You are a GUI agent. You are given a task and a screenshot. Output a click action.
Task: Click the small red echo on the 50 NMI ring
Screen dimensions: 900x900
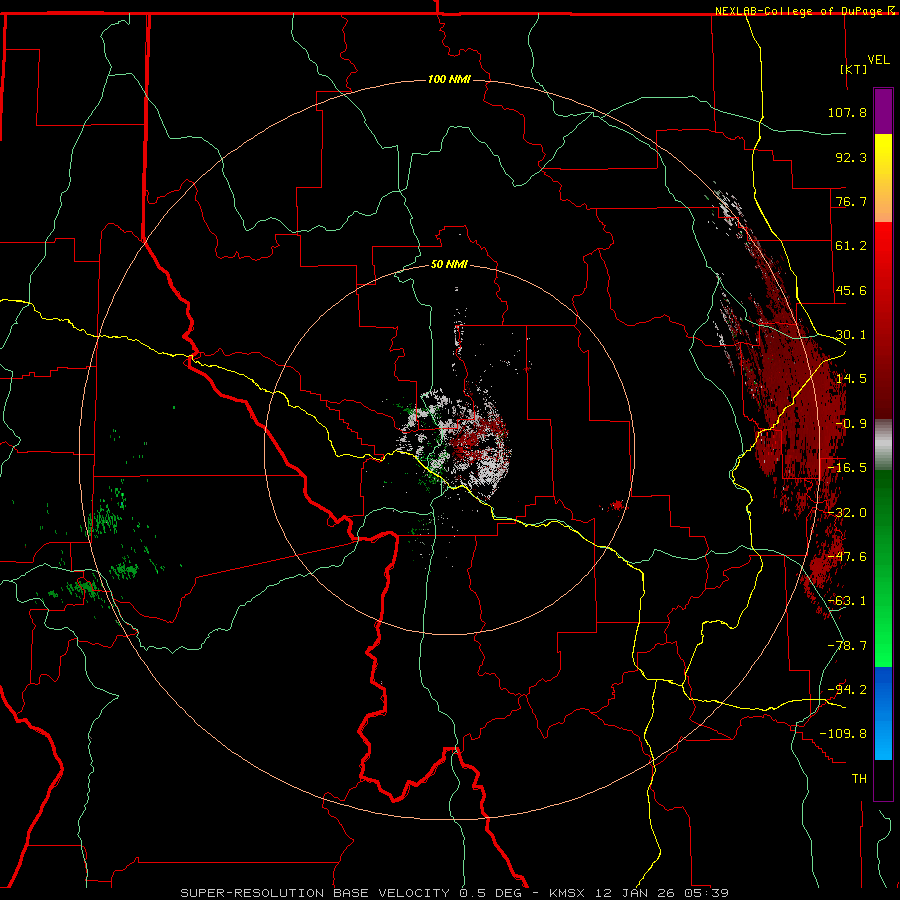click(616, 506)
